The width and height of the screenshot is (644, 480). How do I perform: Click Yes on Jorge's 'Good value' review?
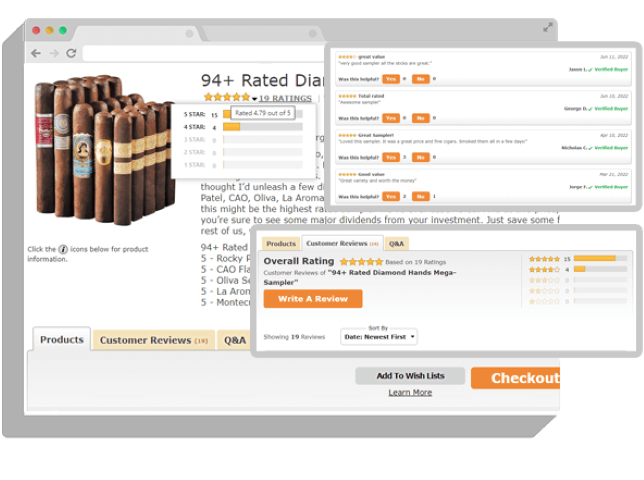pos(391,196)
